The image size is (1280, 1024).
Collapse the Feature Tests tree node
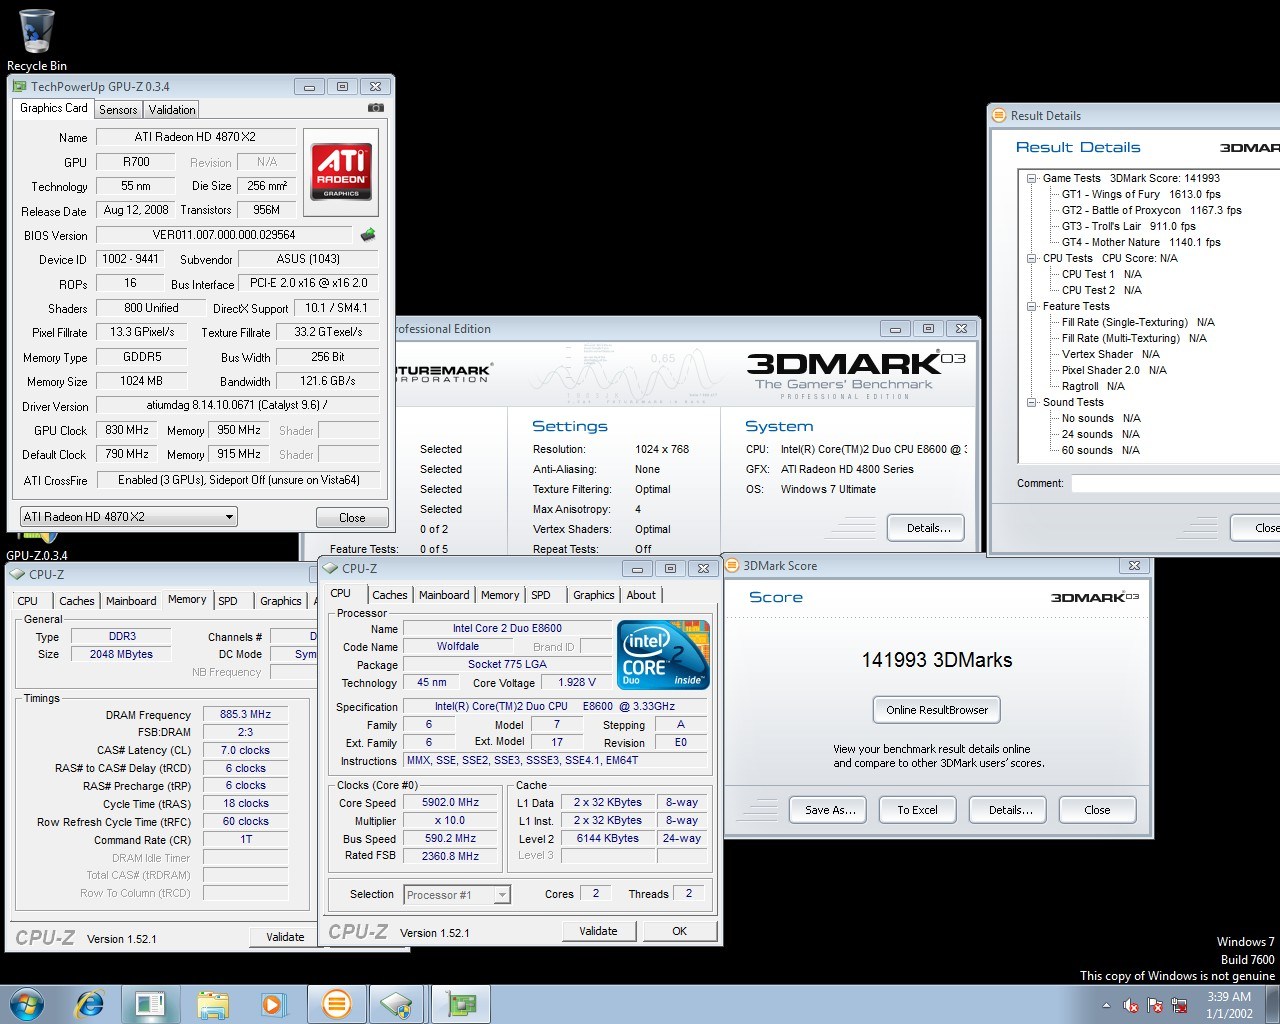1032,306
